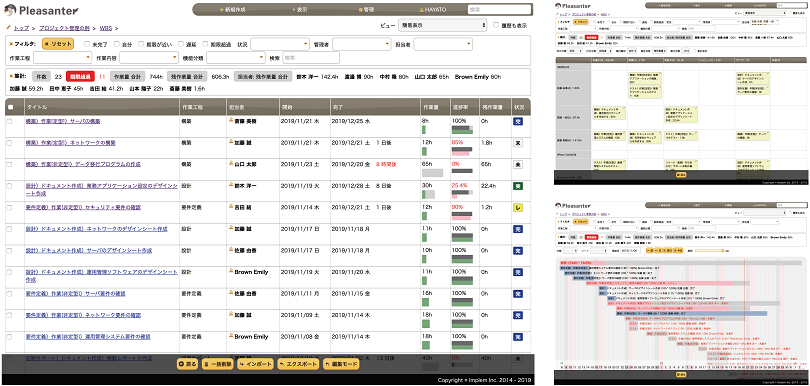Open the ビュー dropdown
Screen dimensions: 810x386
click(x=442, y=25)
